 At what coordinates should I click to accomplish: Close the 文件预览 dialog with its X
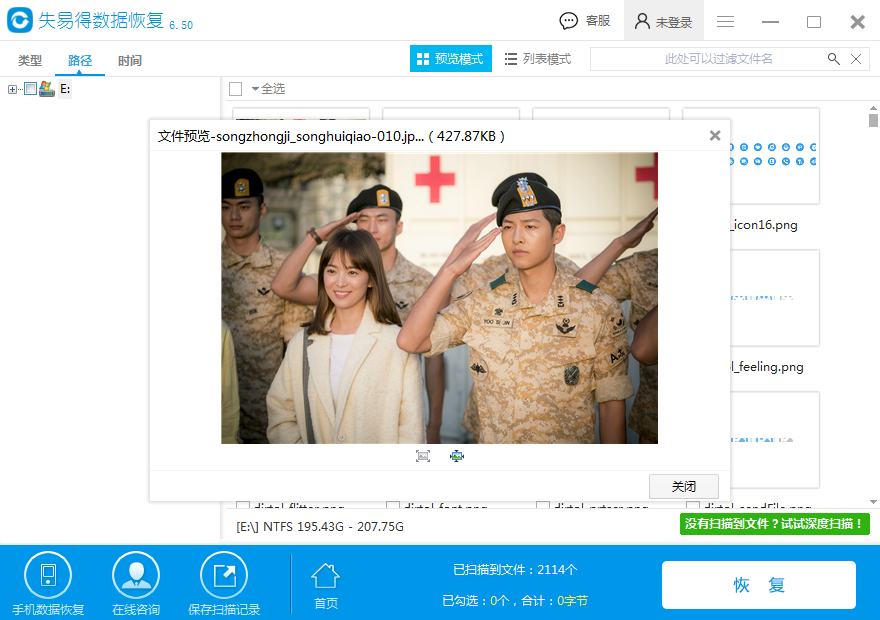coord(714,135)
